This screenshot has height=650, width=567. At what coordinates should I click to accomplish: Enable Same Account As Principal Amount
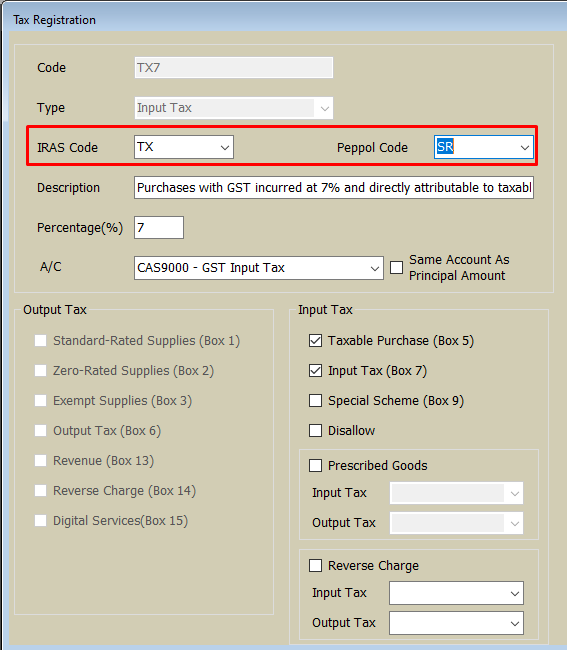pyautogui.click(x=397, y=267)
